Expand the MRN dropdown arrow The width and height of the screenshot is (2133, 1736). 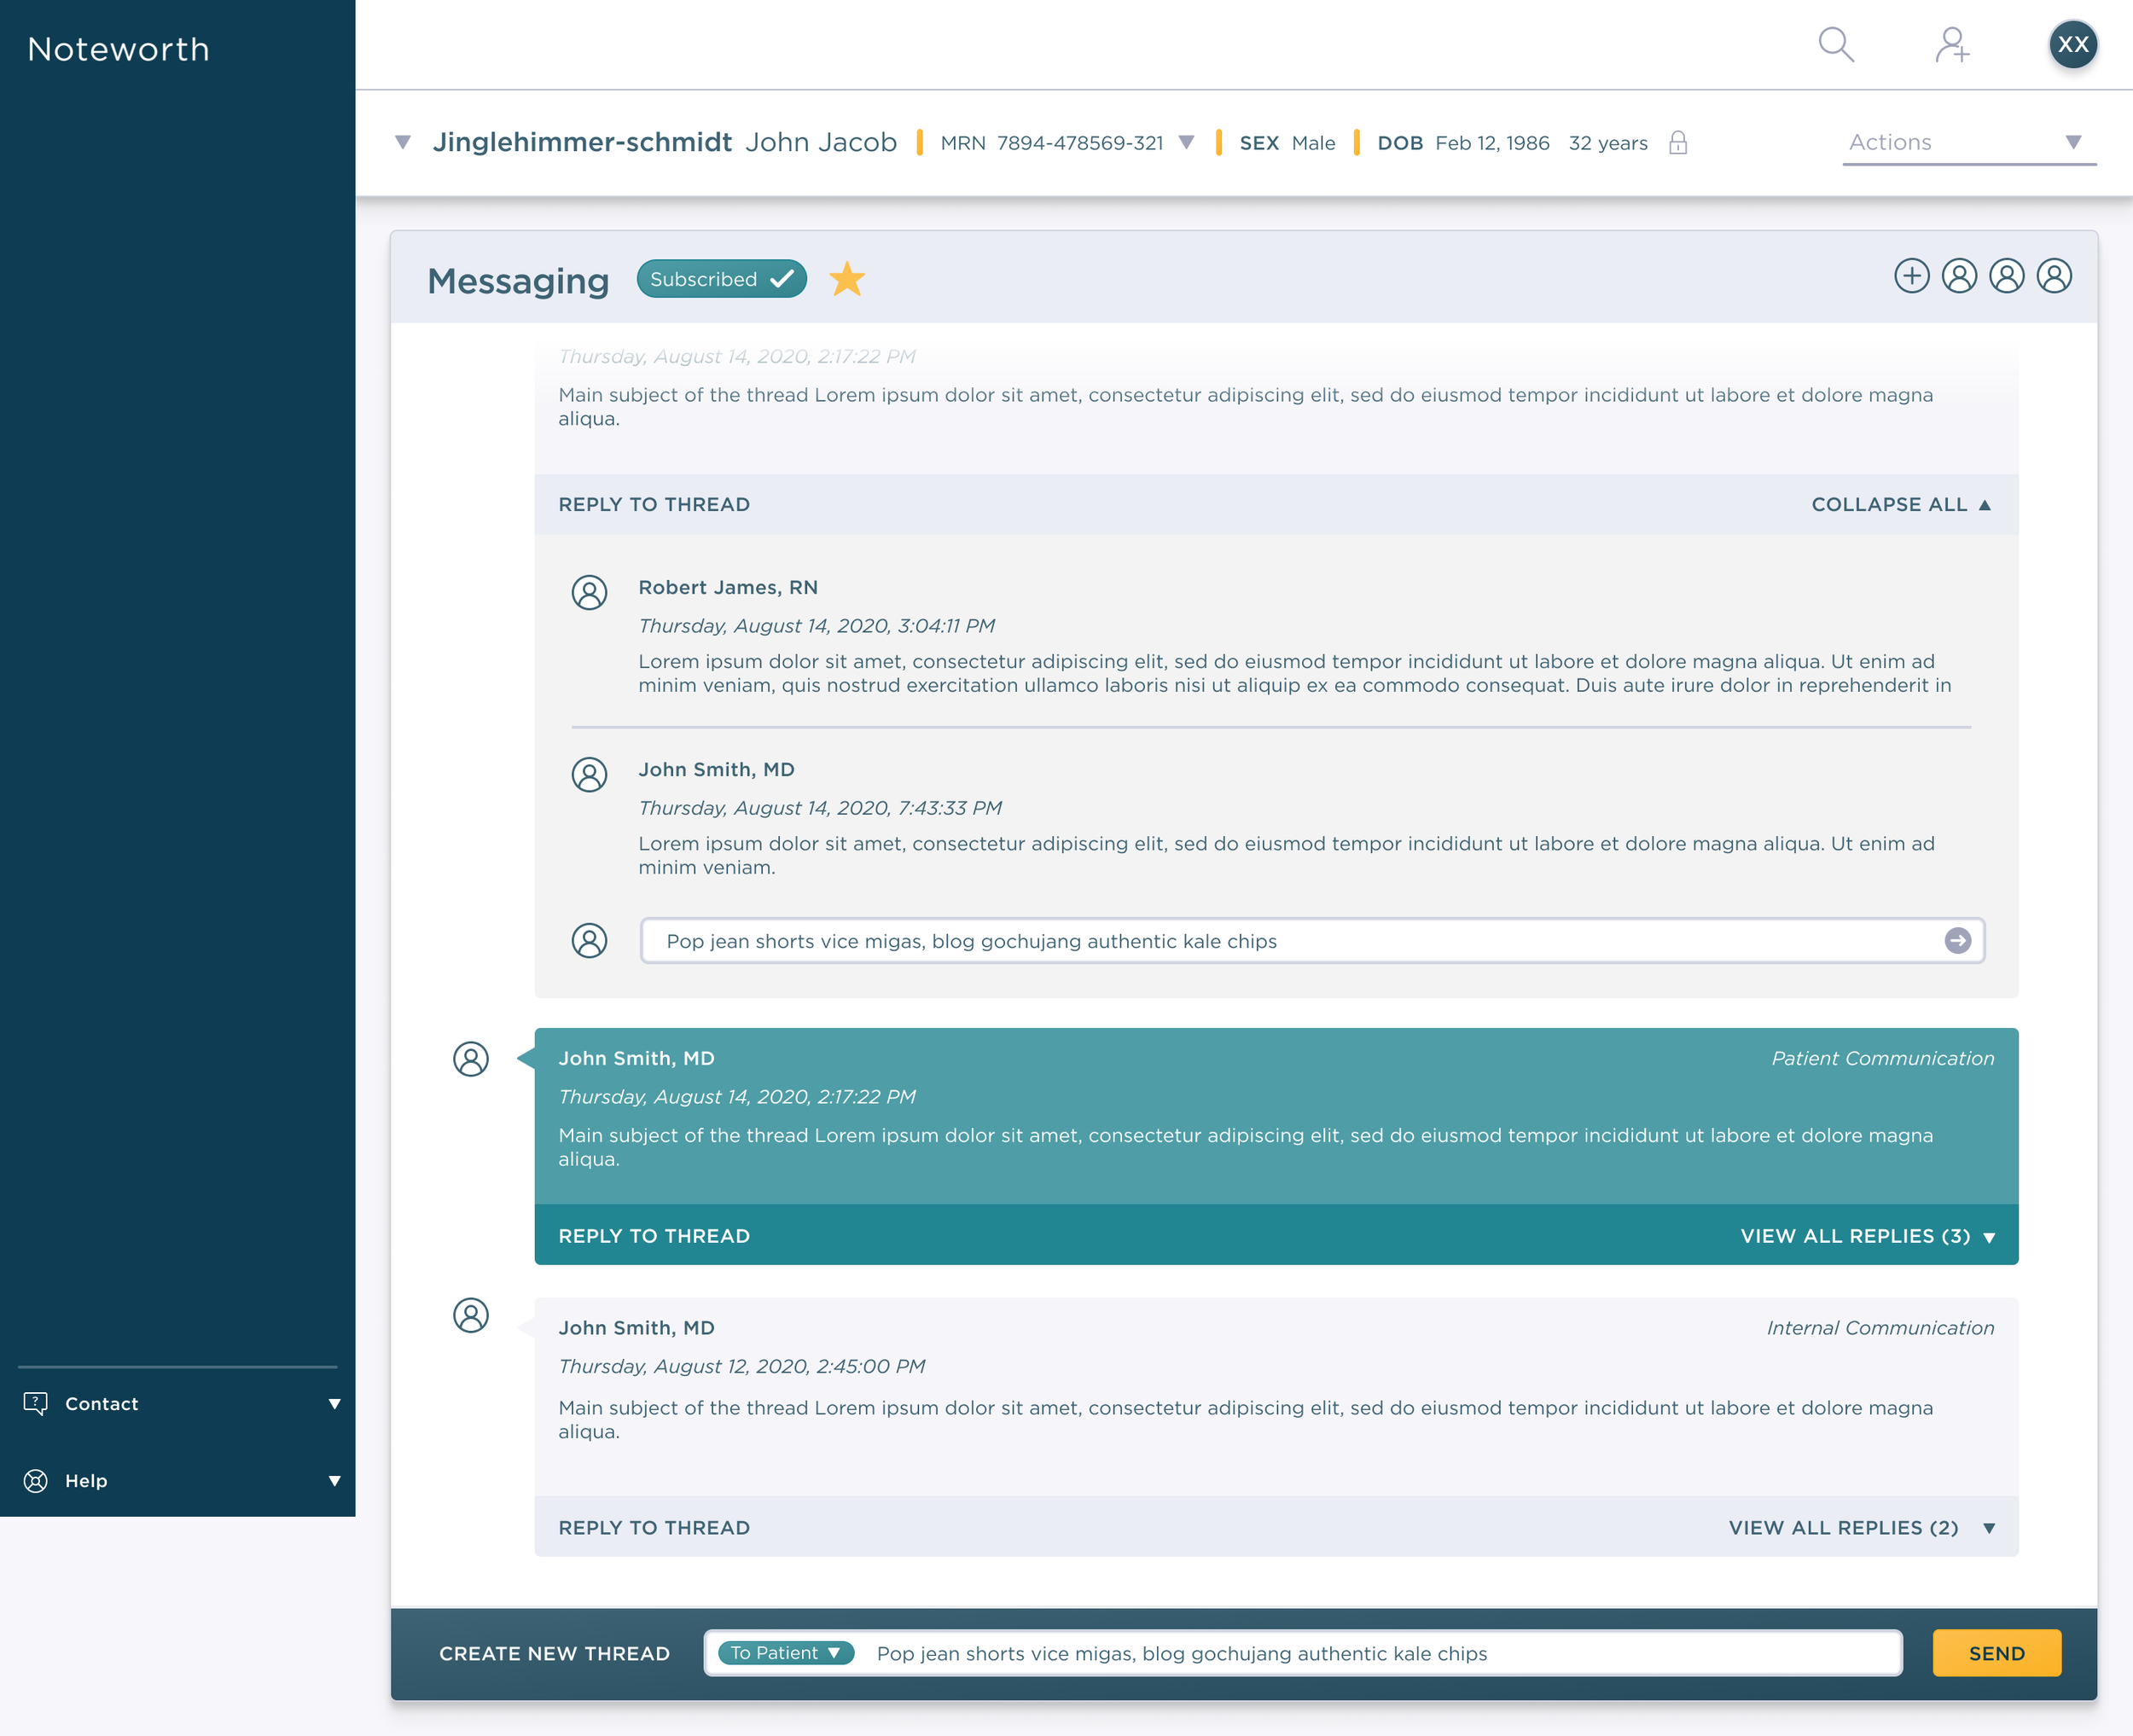tap(1186, 142)
